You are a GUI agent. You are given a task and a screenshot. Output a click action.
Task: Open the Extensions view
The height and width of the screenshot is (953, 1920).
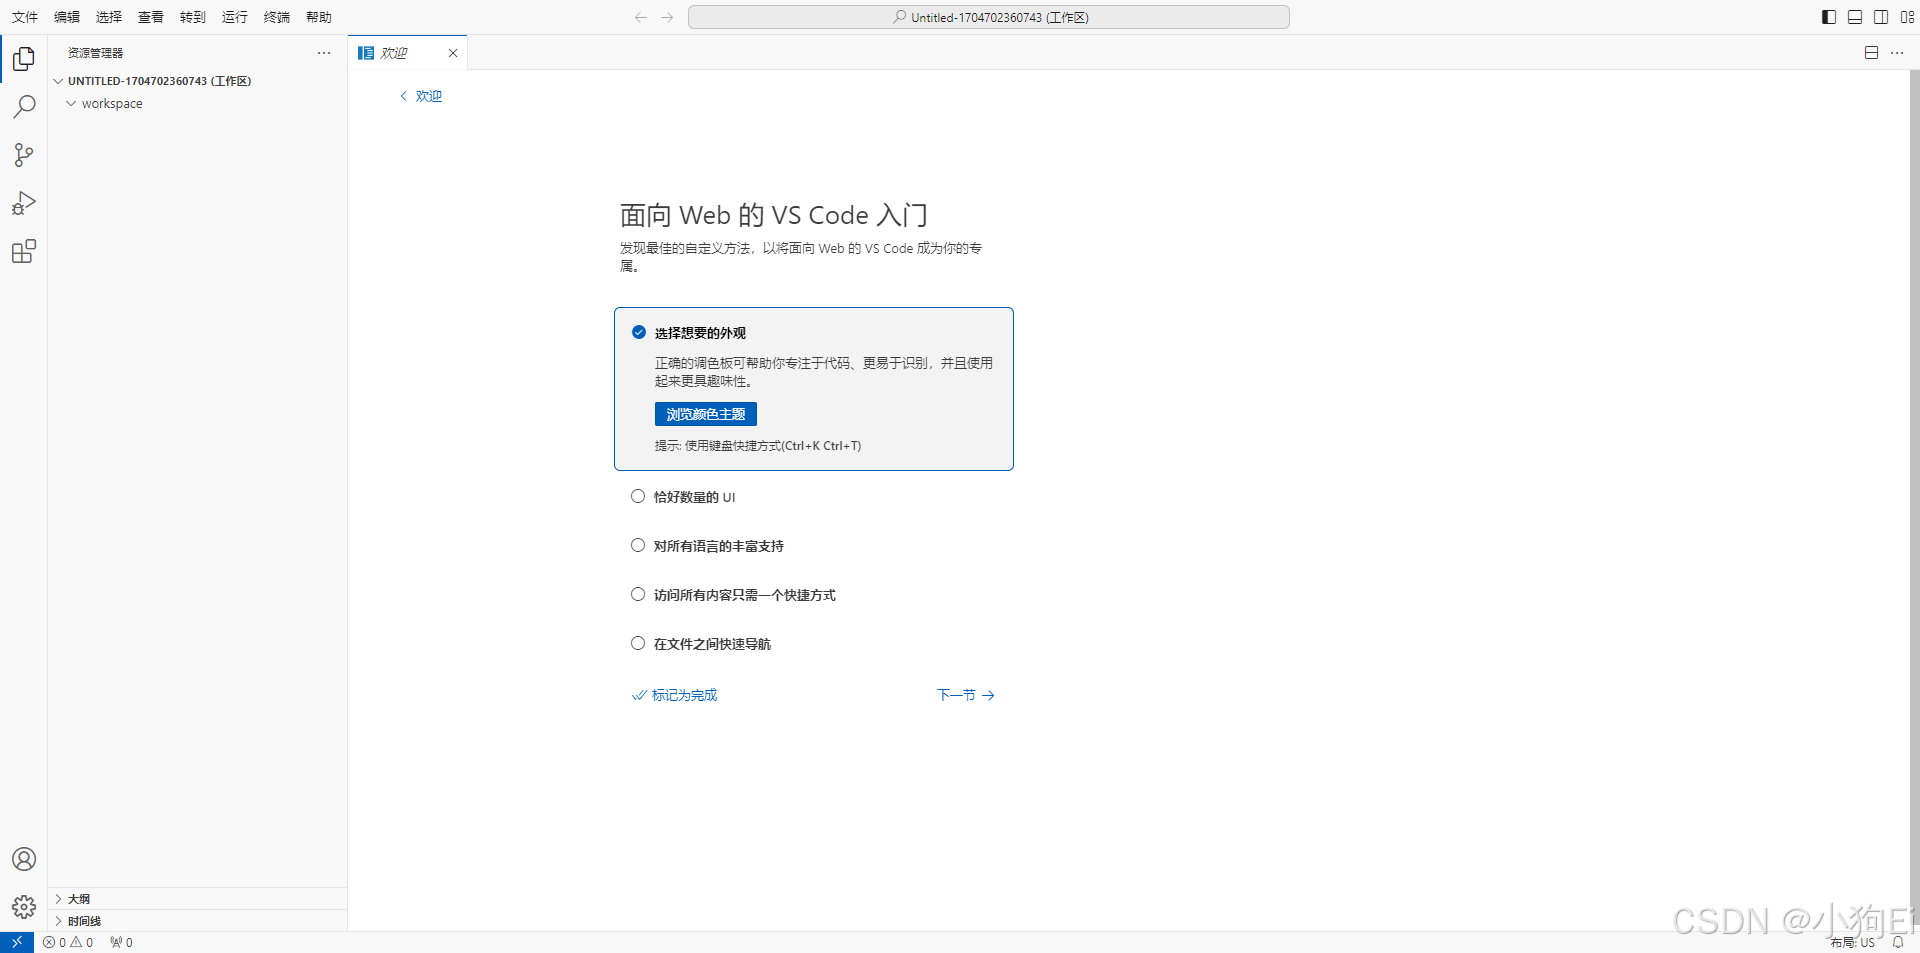click(x=24, y=251)
